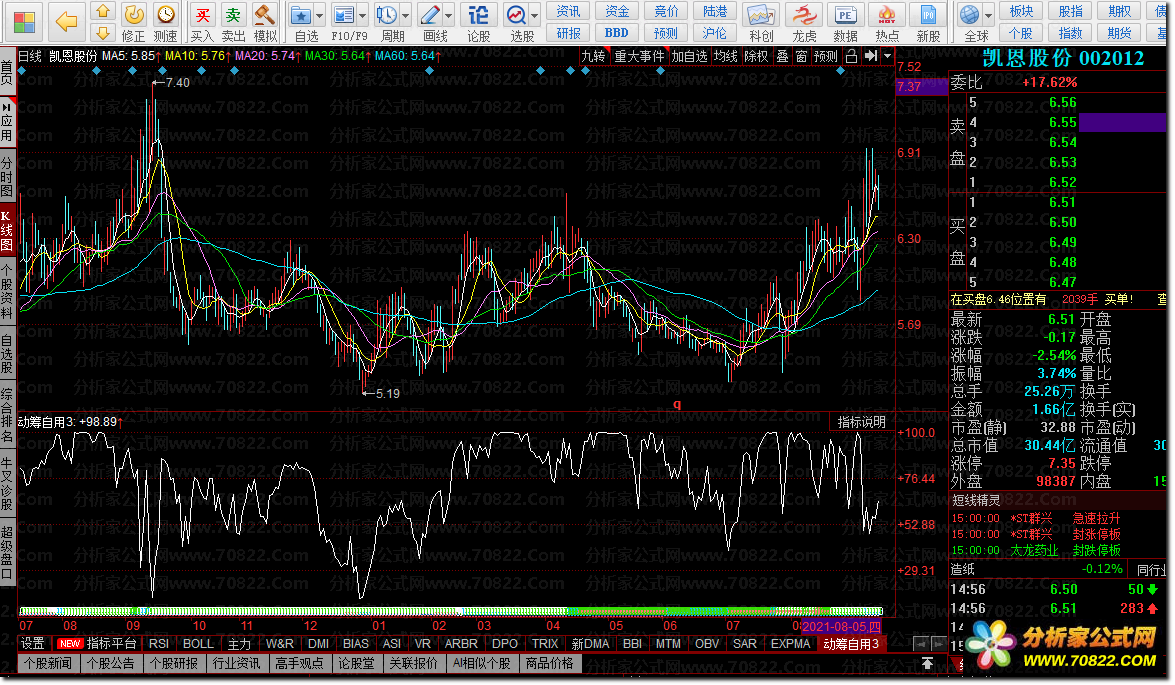
Task: Click the 修正 refresh icon
Action: [133, 14]
